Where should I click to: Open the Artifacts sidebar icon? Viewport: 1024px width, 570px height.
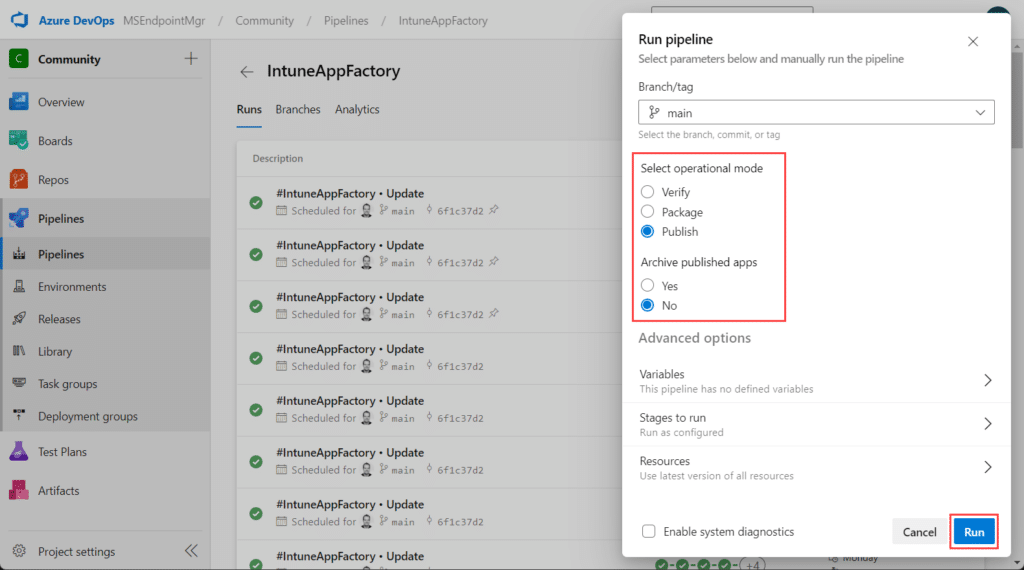coord(19,490)
